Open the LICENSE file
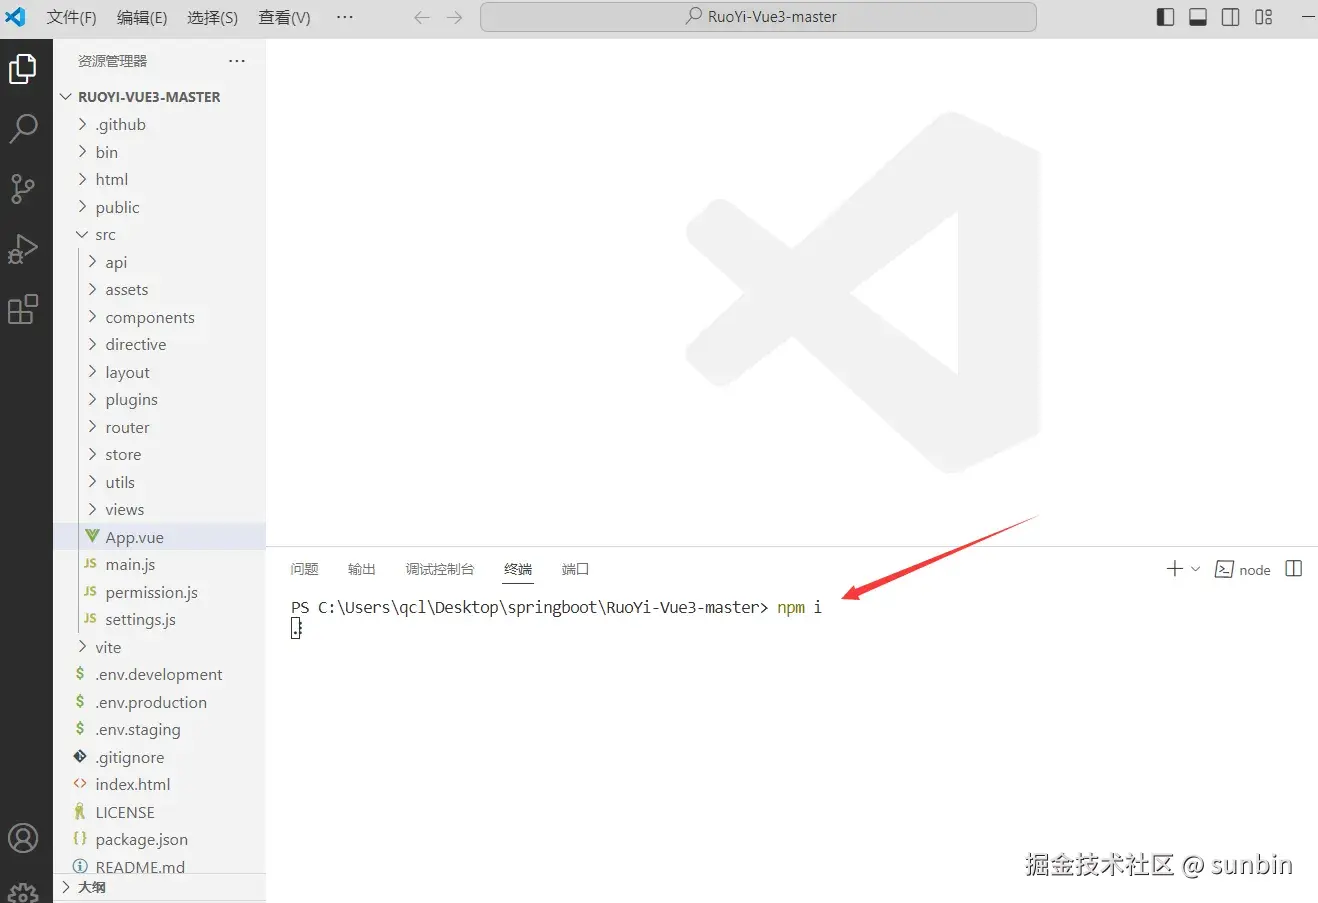1318x903 pixels. point(160,812)
